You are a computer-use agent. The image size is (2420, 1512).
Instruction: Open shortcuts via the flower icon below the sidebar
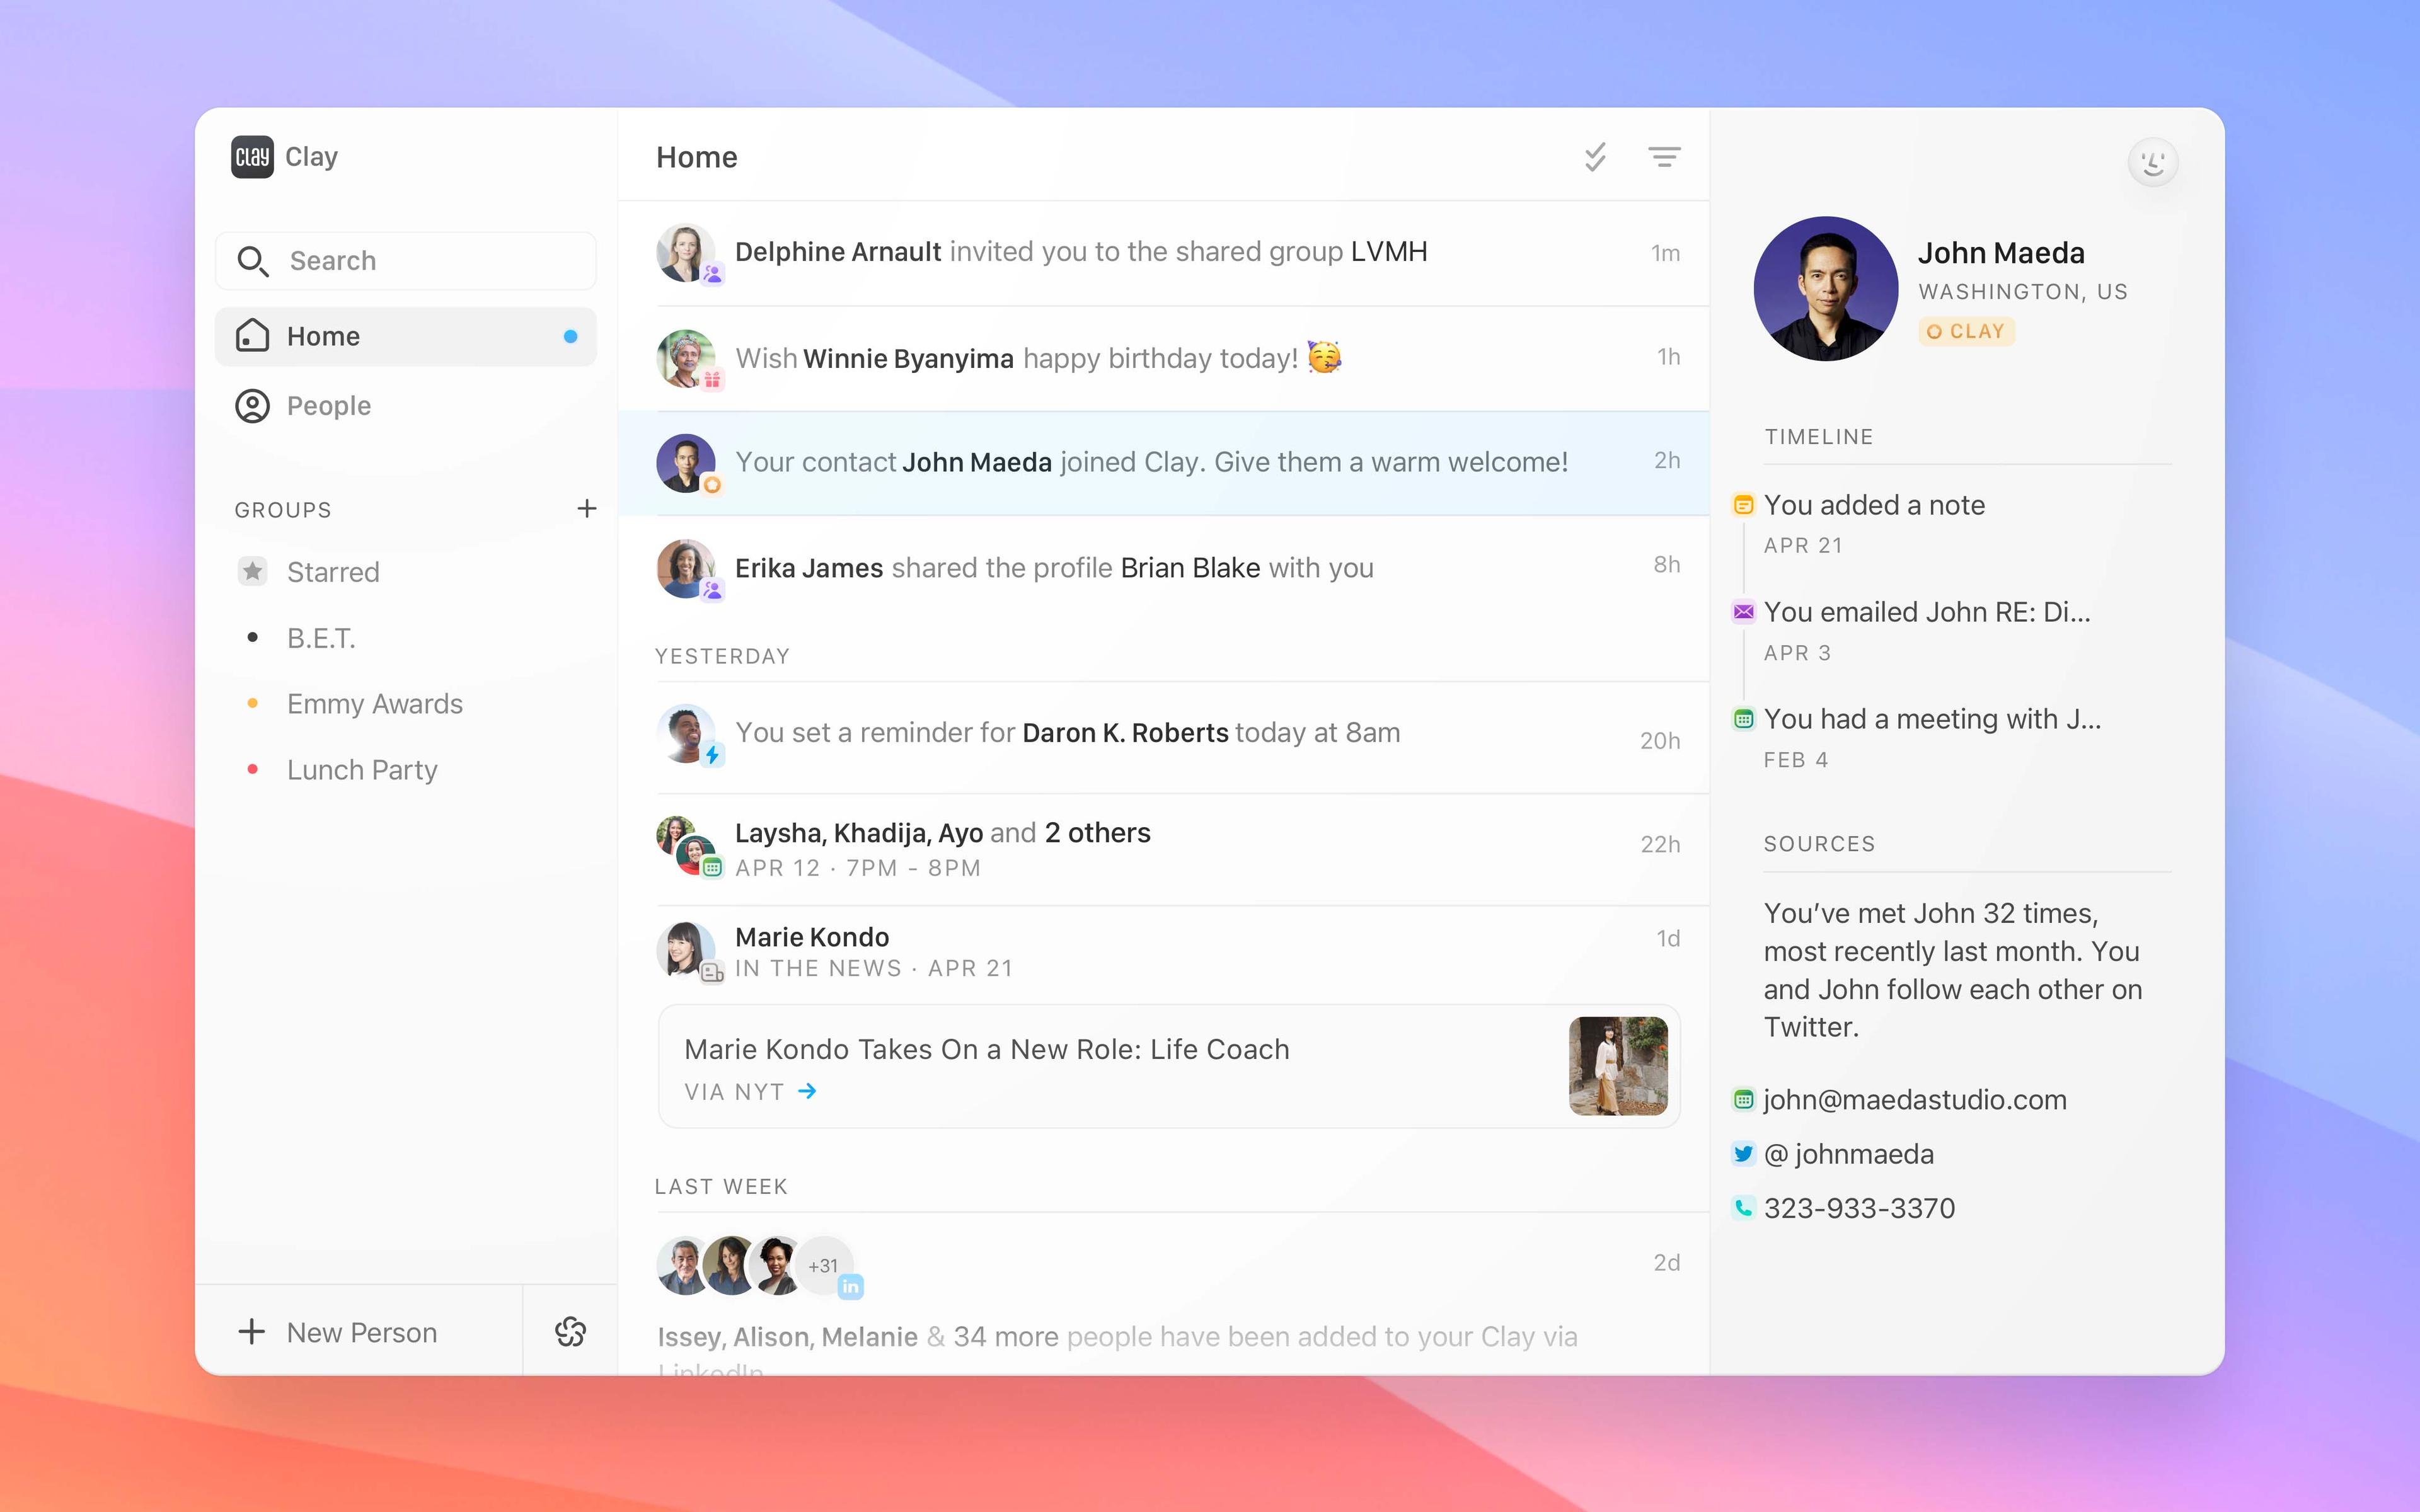click(x=570, y=1332)
